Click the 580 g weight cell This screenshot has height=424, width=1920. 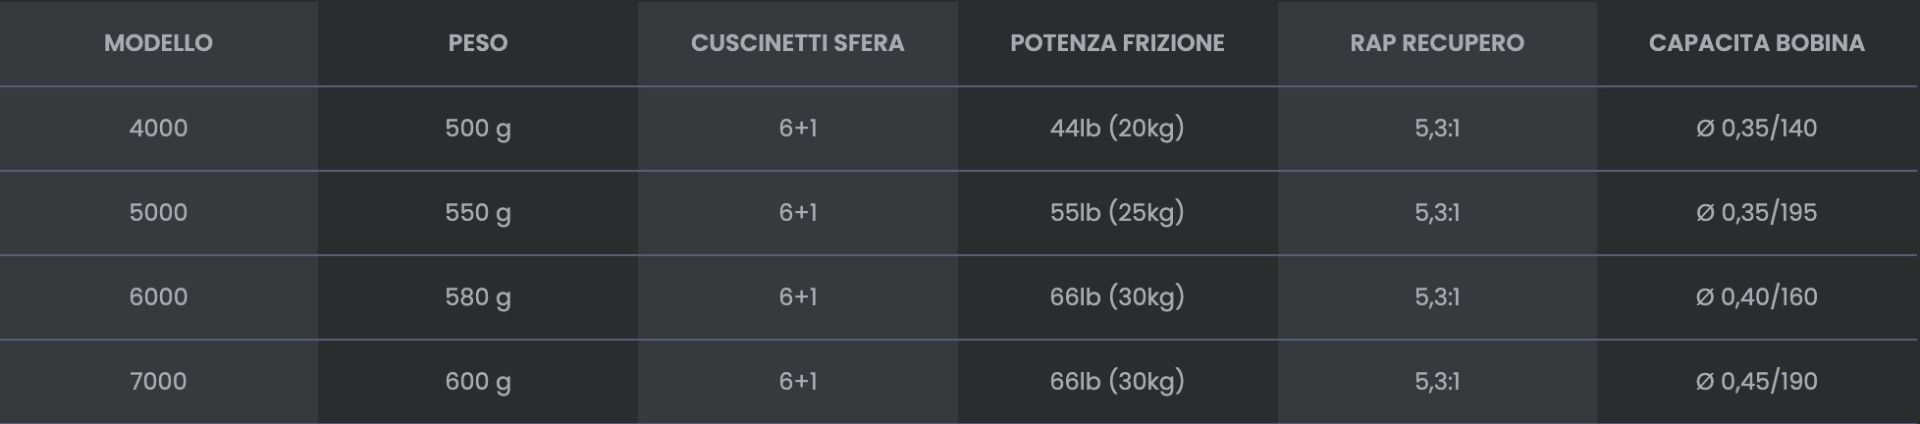(x=478, y=297)
